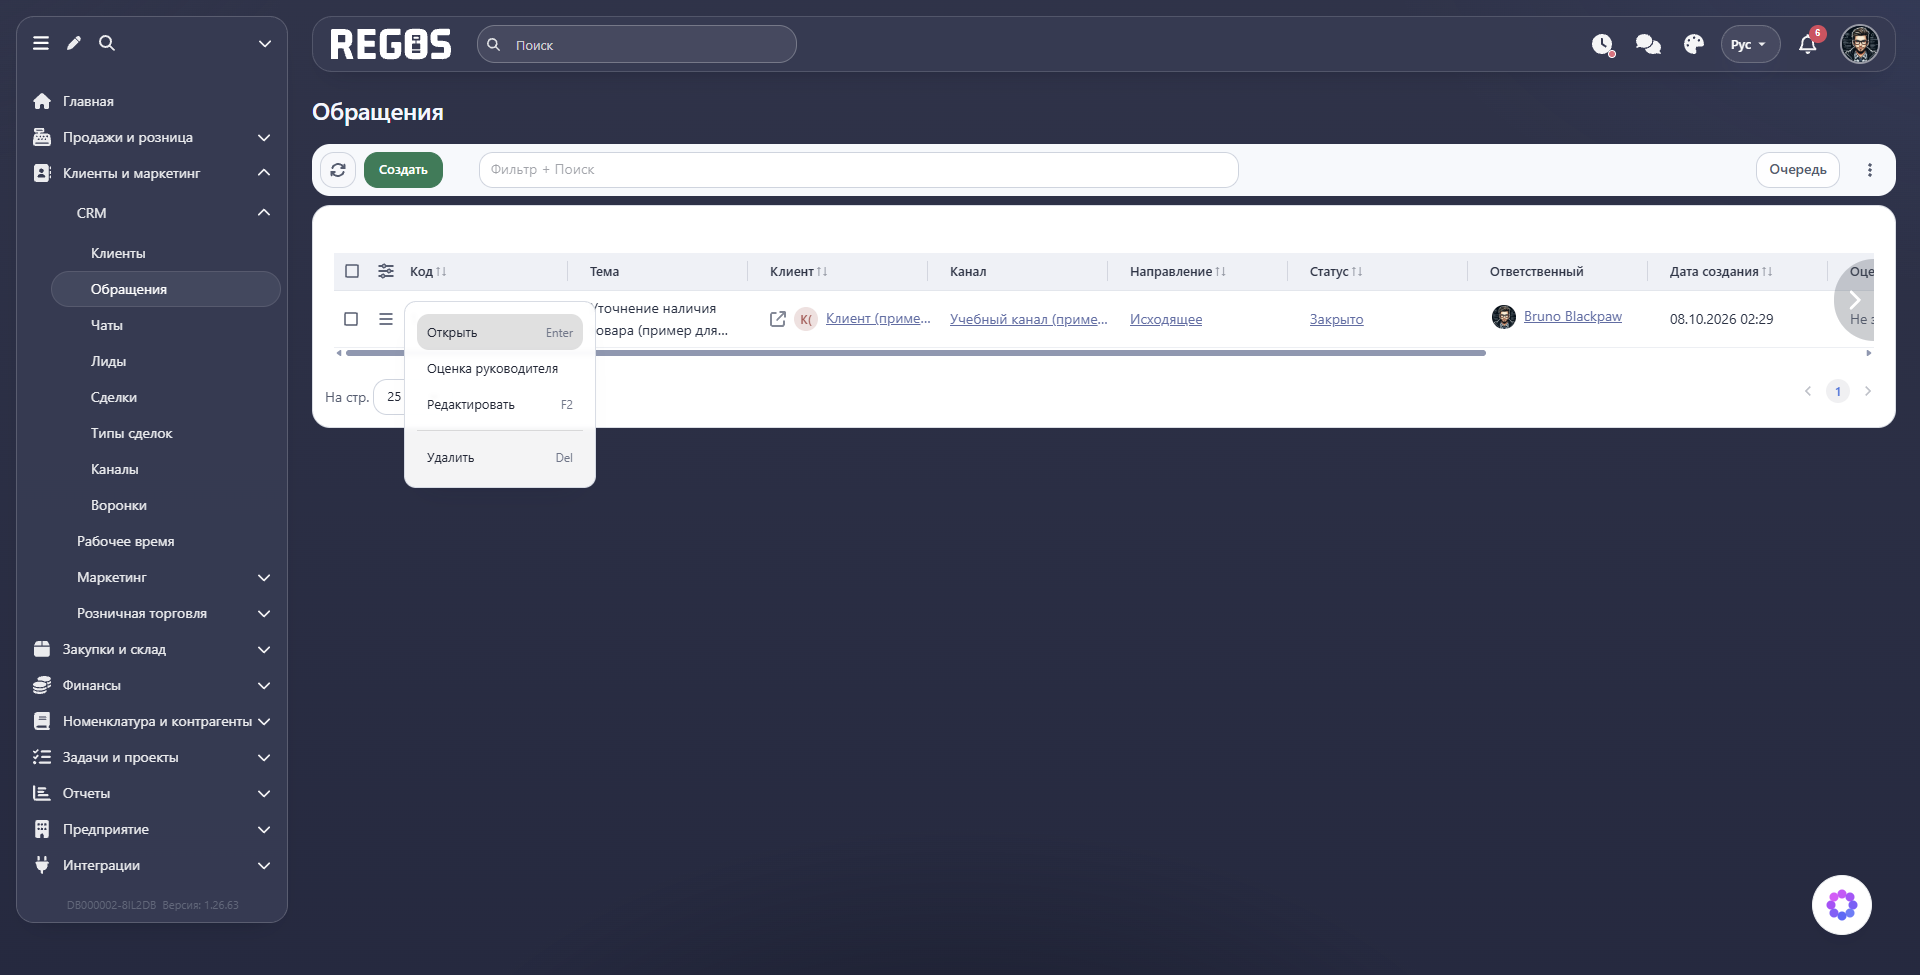Click the hamburger menu icon in sidebar

click(41, 43)
